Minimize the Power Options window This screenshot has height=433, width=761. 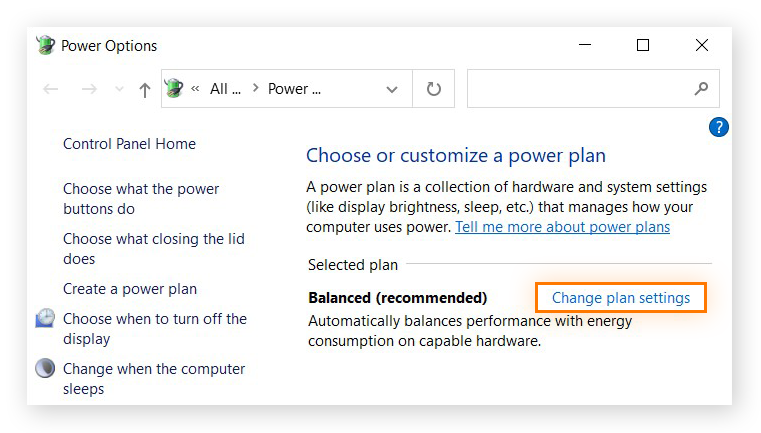click(585, 45)
